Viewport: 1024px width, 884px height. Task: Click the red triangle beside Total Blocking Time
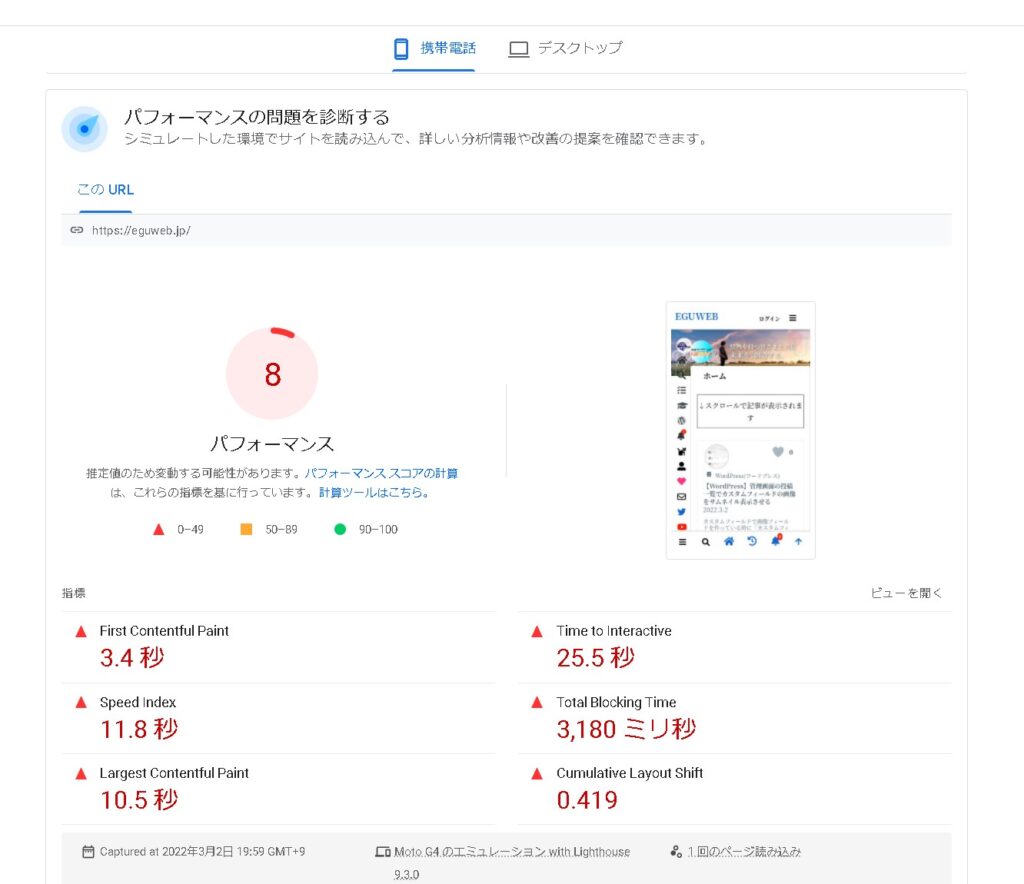coord(537,702)
